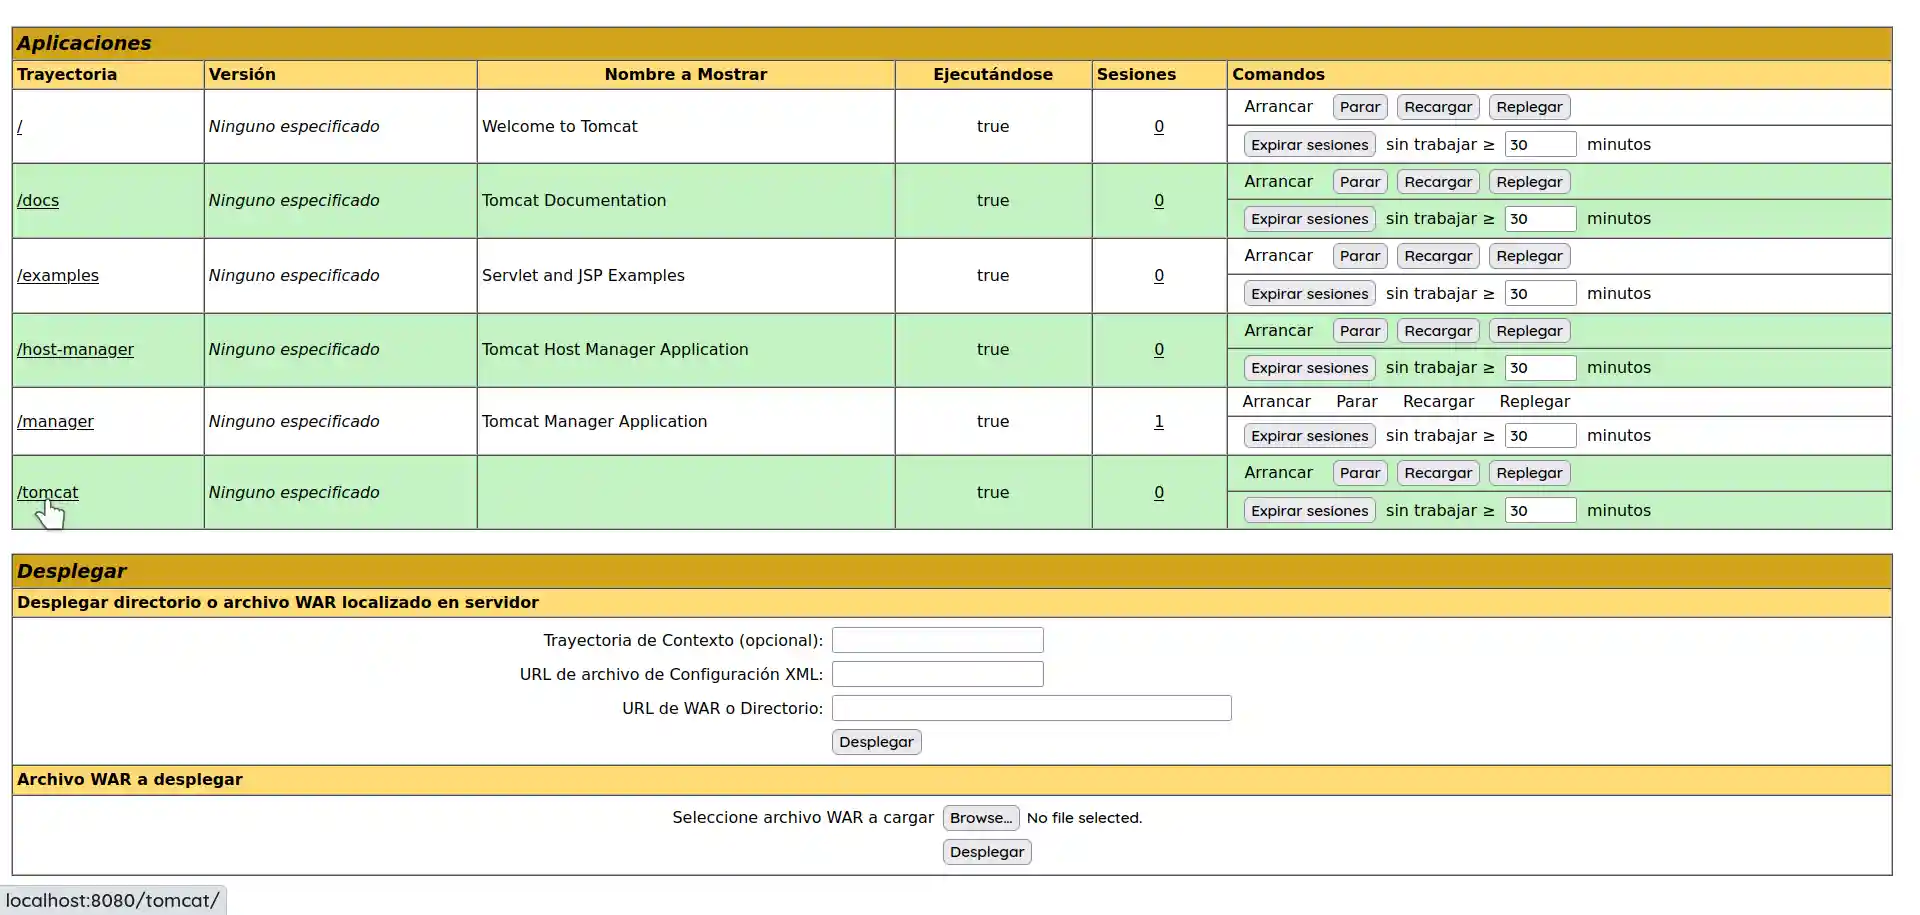Click the Trayectoria de Contexto input field

click(x=937, y=640)
